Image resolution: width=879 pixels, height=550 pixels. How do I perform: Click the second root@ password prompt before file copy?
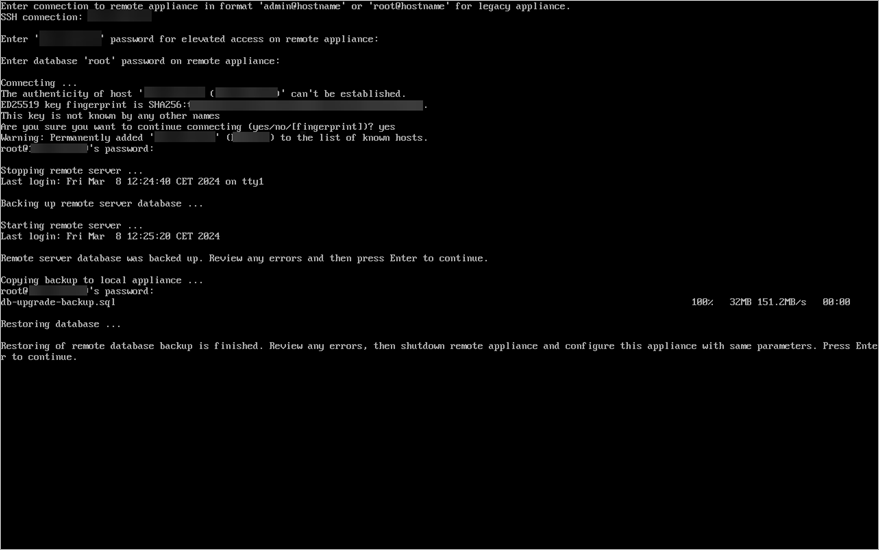tap(77, 291)
